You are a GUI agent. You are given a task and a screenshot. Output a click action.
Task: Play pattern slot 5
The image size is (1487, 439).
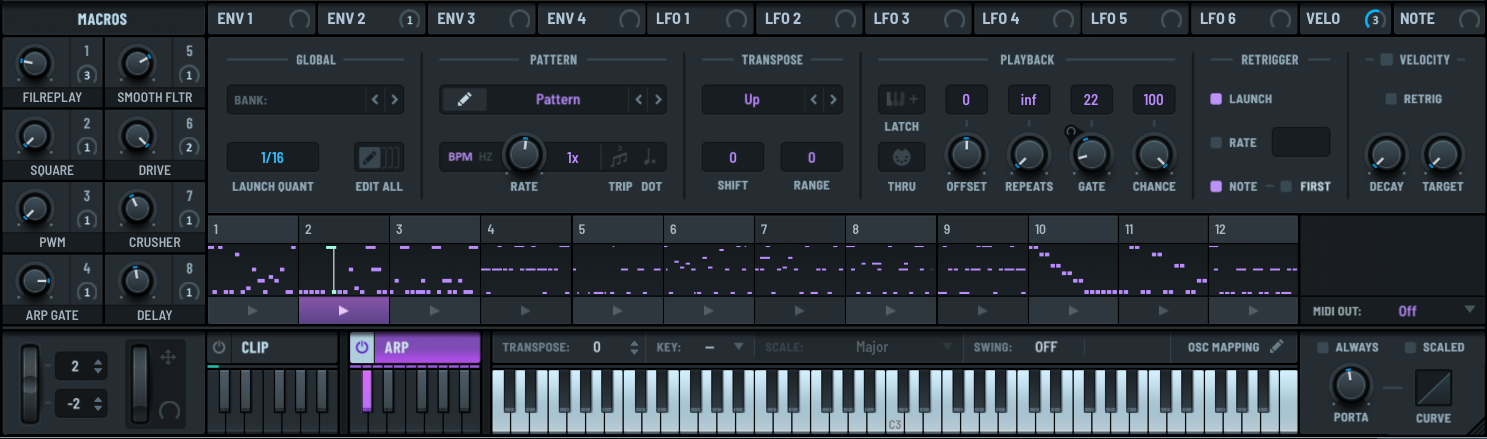pos(616,310)
